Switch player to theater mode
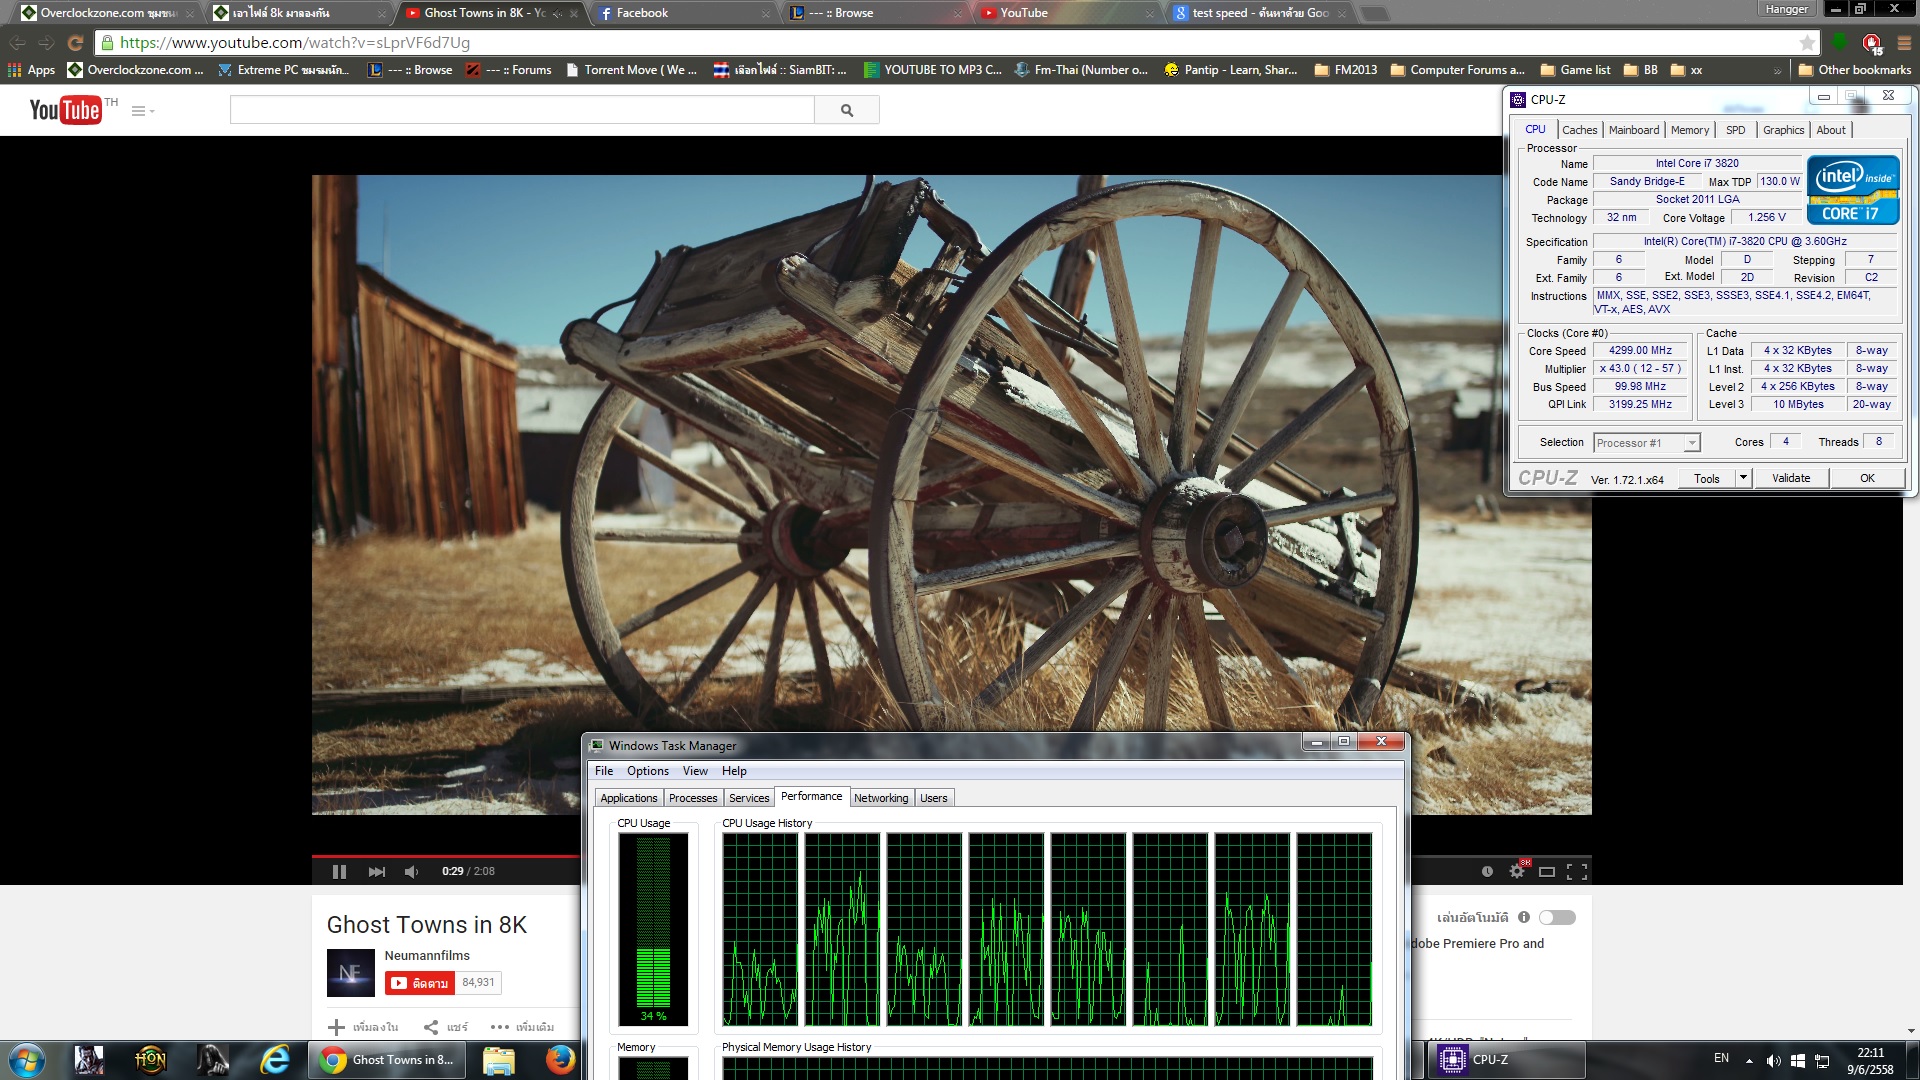Viewport: 1920px width, 1080px height. tap(1547, 872)
